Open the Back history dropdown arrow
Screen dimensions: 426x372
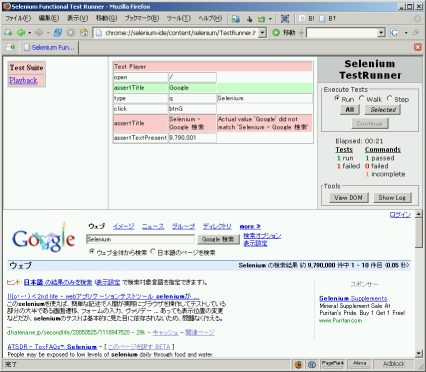click(30, 33)
